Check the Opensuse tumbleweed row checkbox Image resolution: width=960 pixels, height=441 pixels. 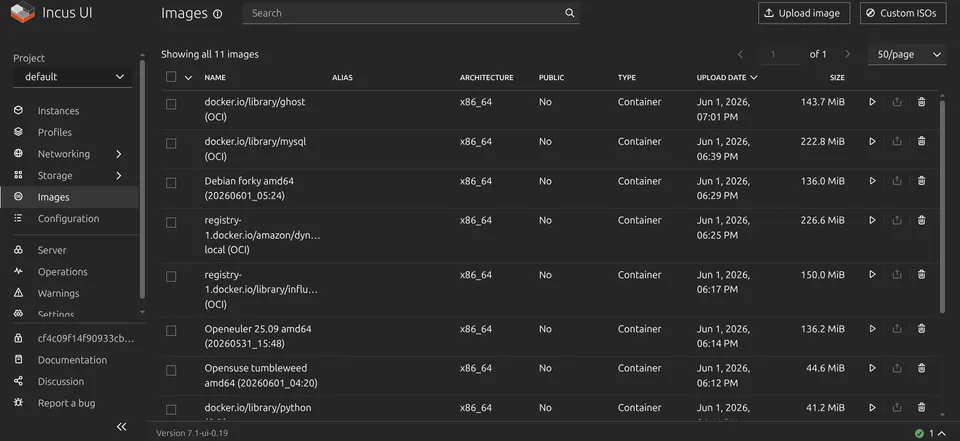pyautogui.click(x=171, y=371)
